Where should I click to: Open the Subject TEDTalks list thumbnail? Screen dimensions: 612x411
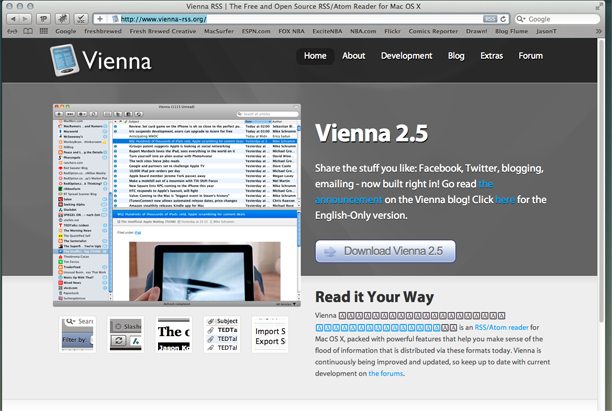click(222, 334)
